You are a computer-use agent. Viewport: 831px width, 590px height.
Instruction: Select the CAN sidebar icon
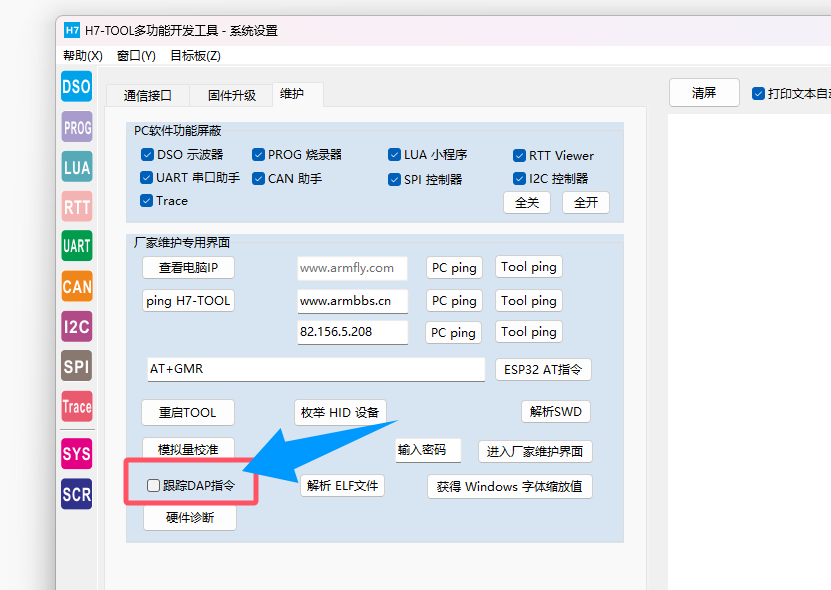tap(77, 286)
